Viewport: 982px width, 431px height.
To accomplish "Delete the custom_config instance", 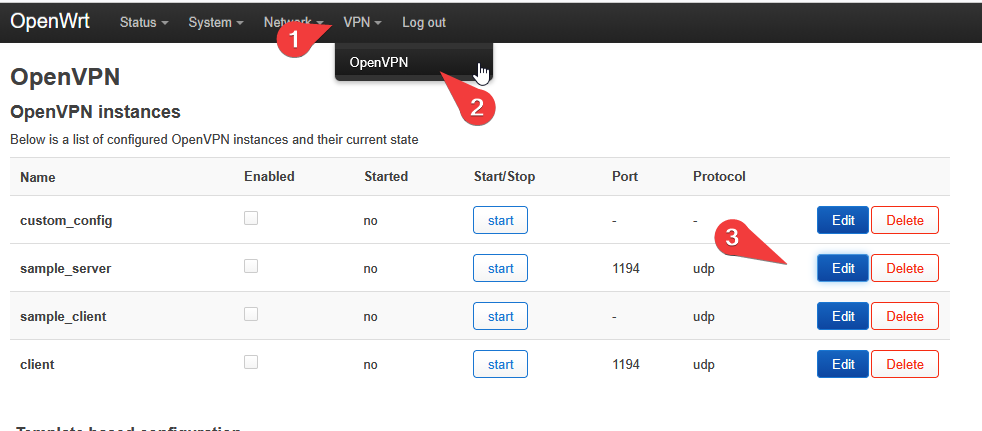I will coord(905,221).
